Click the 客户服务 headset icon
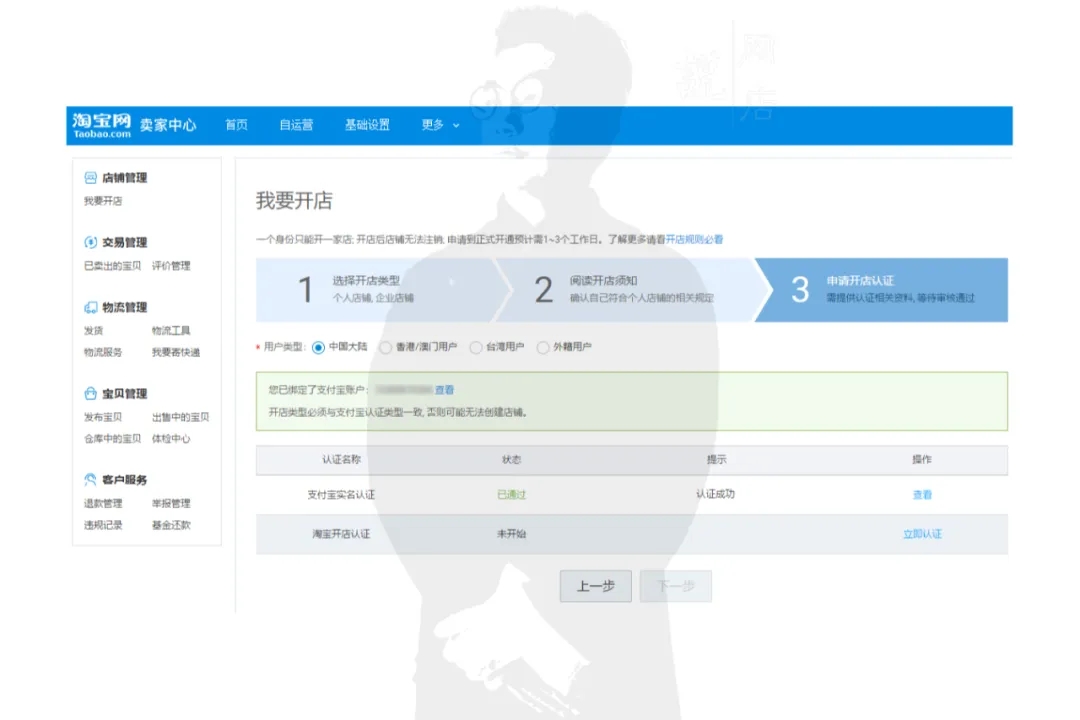 click(91, 480)
